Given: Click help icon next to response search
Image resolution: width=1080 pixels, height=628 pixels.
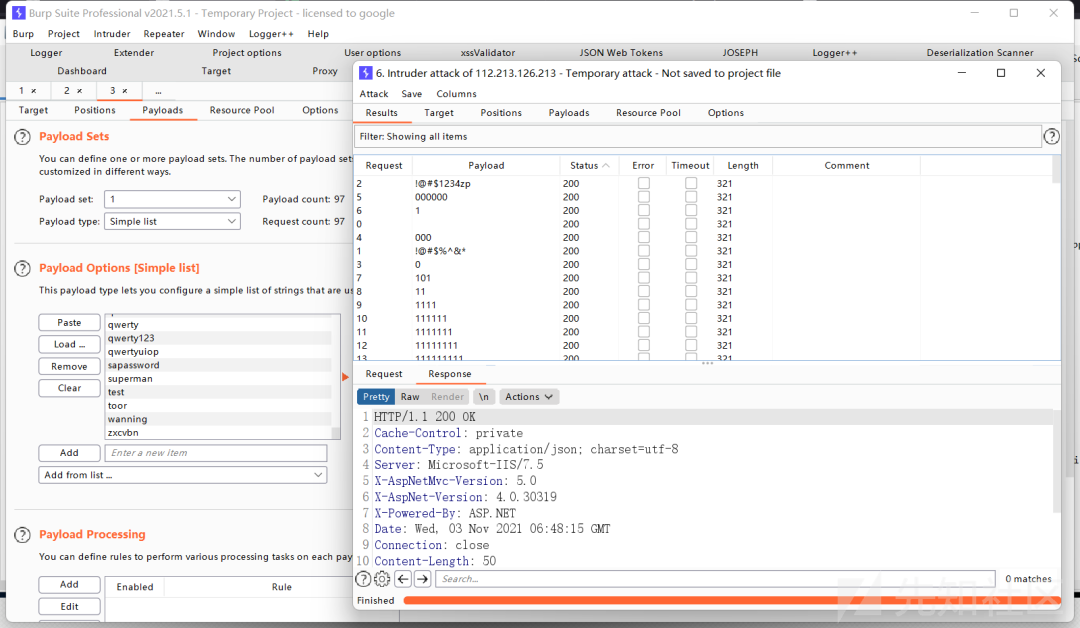Looking at the screenshot, I should click(x=363, y=579).
